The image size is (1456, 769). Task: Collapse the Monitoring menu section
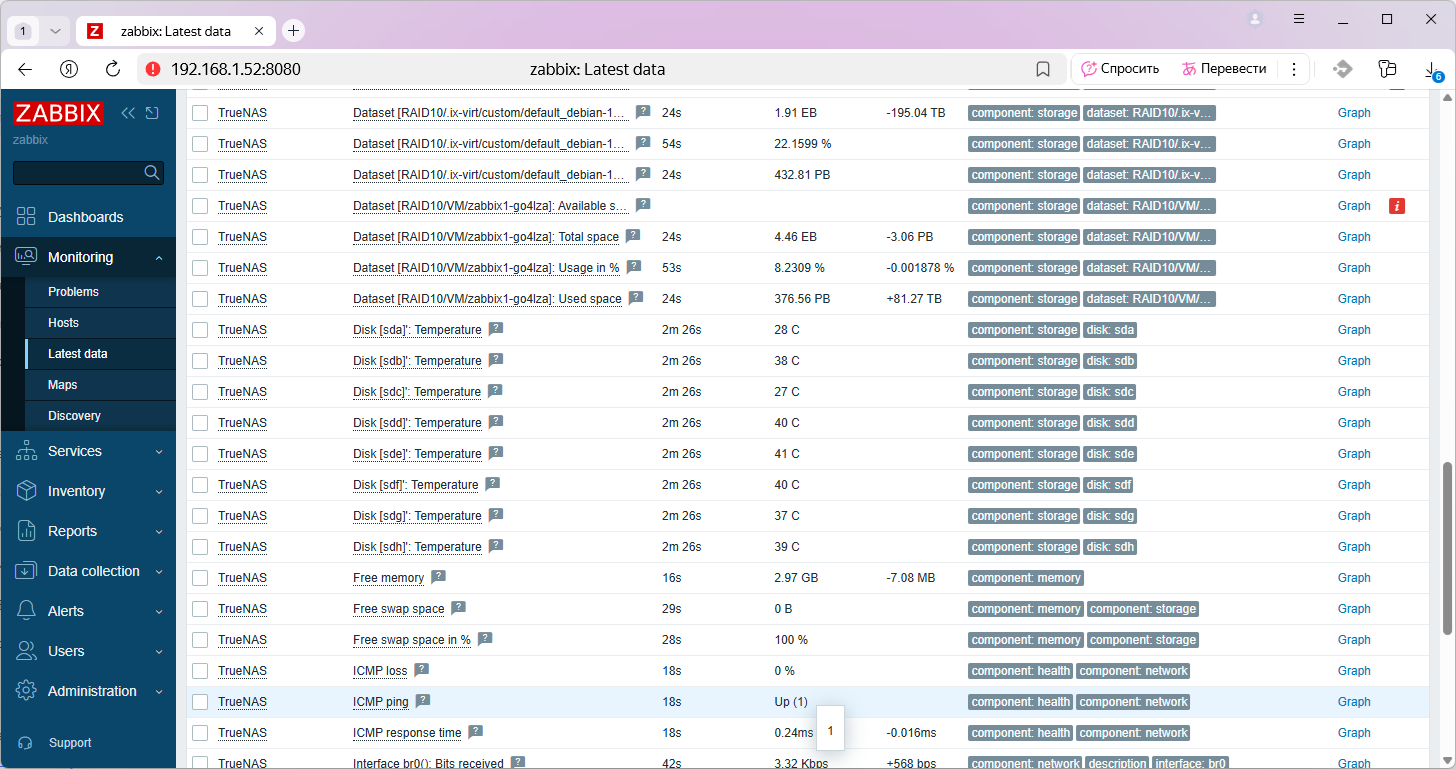coord(88,257)
